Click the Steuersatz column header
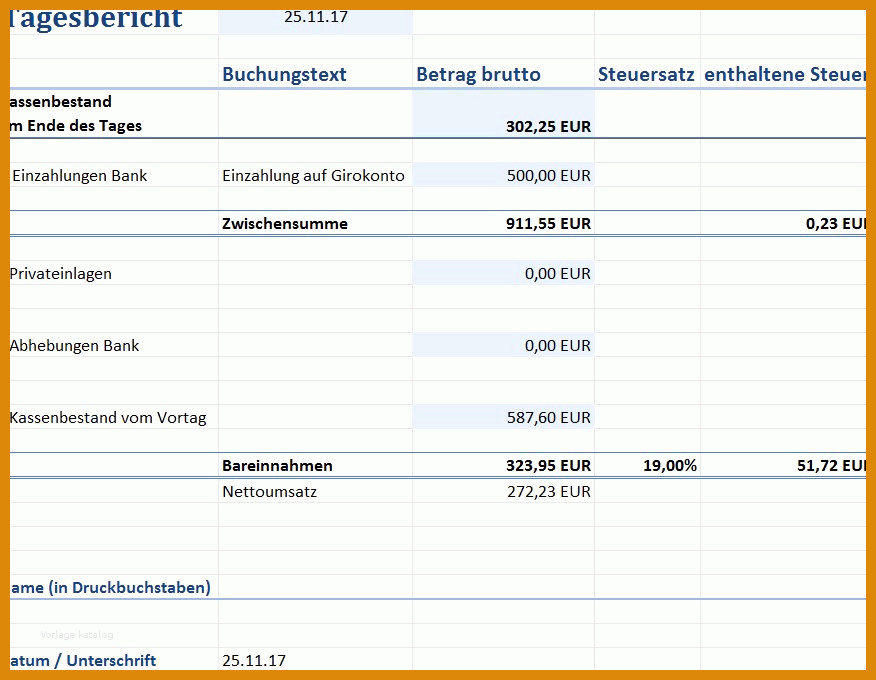This screenshot has height=680, width=876. pos(646,74)
